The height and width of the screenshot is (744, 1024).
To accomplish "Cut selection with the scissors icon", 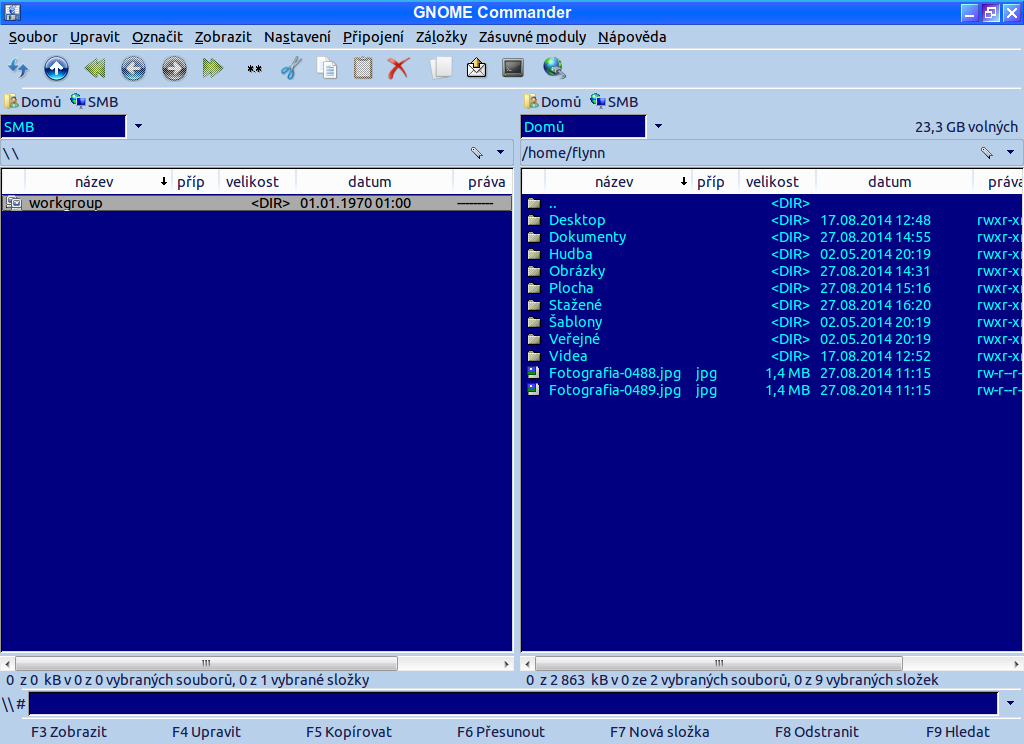I will [x=291, y=68].
